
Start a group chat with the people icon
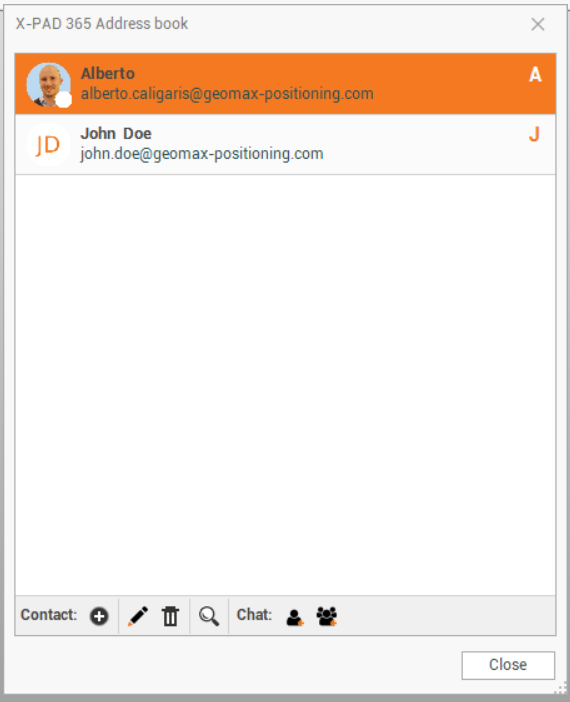[327, 616]
